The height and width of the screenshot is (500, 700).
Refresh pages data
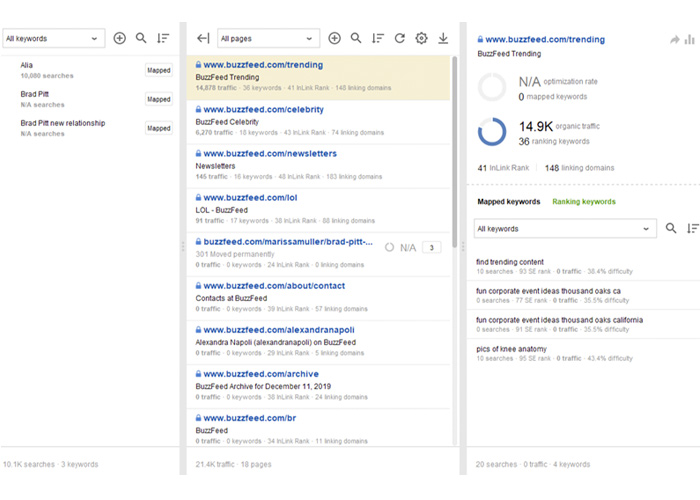coord(400,38)
